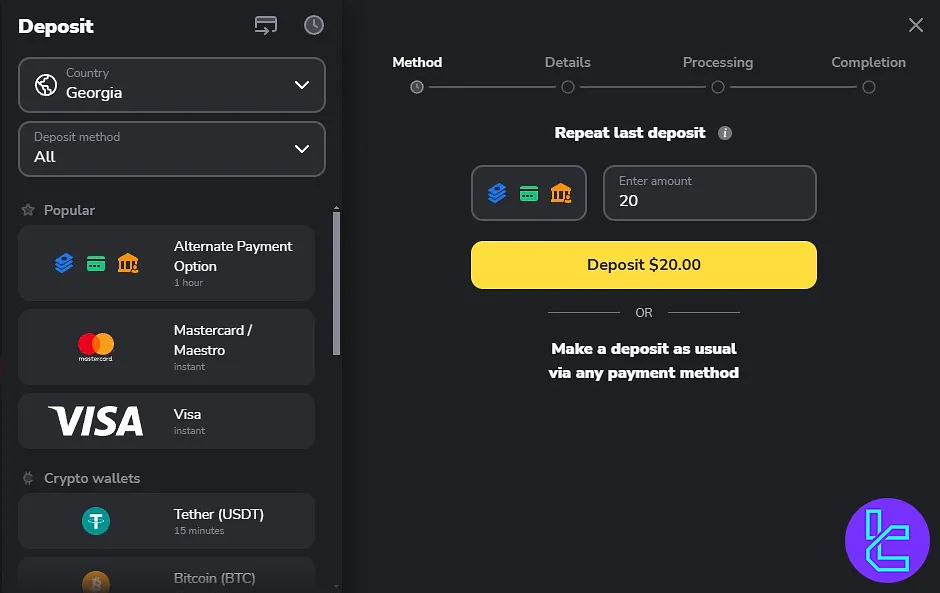
Task: Click the info icon next to Repeat last deposit
Action: coord(725,133)
